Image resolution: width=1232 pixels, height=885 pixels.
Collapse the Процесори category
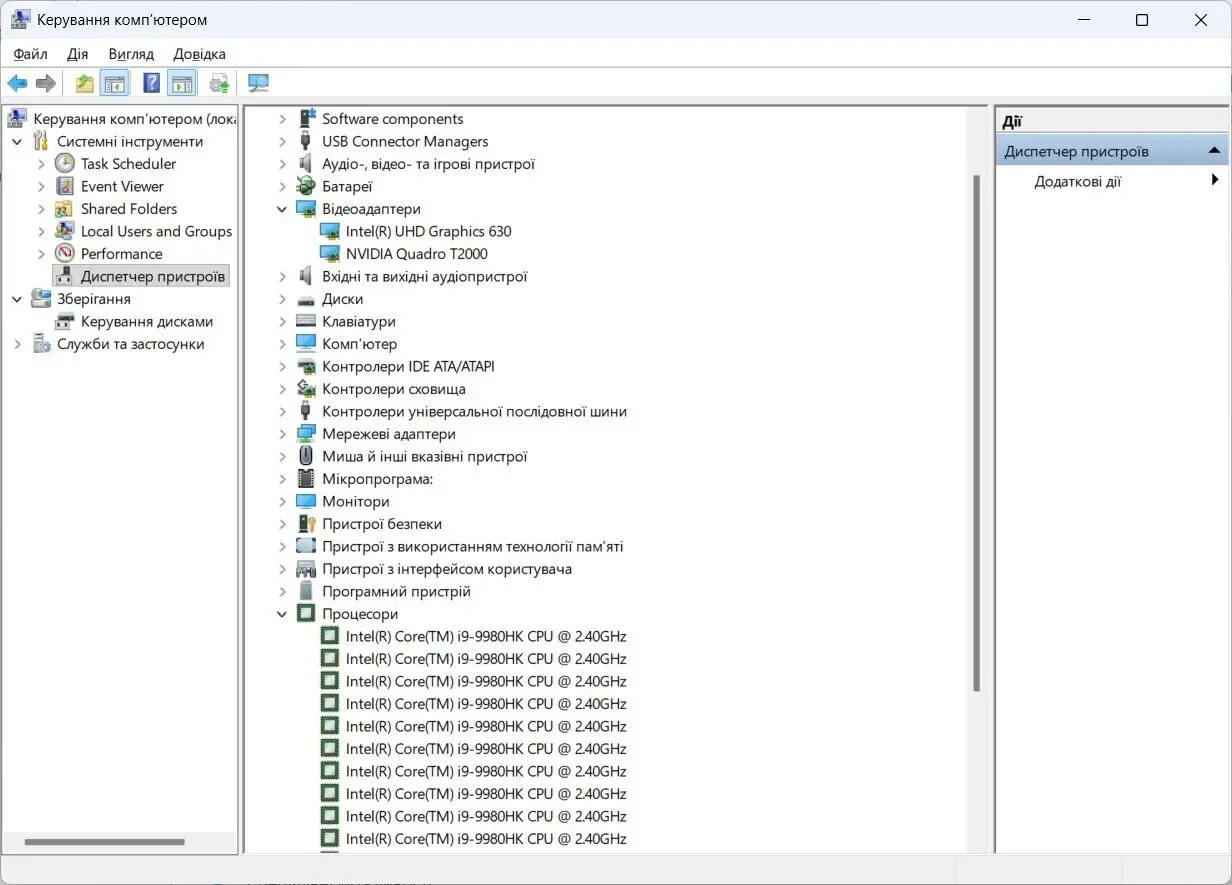click(282, 614)
